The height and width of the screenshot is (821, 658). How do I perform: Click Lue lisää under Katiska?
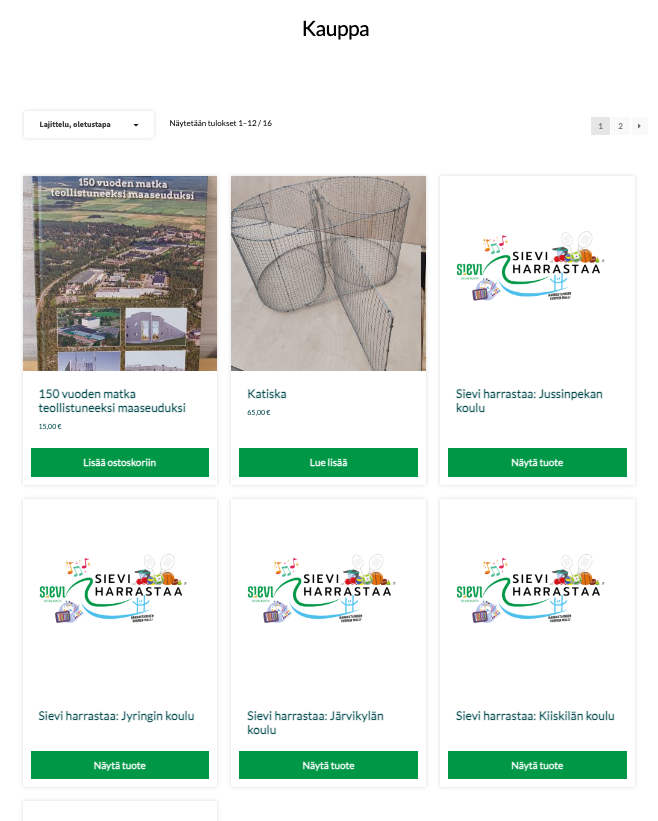(x=328, y=462)
